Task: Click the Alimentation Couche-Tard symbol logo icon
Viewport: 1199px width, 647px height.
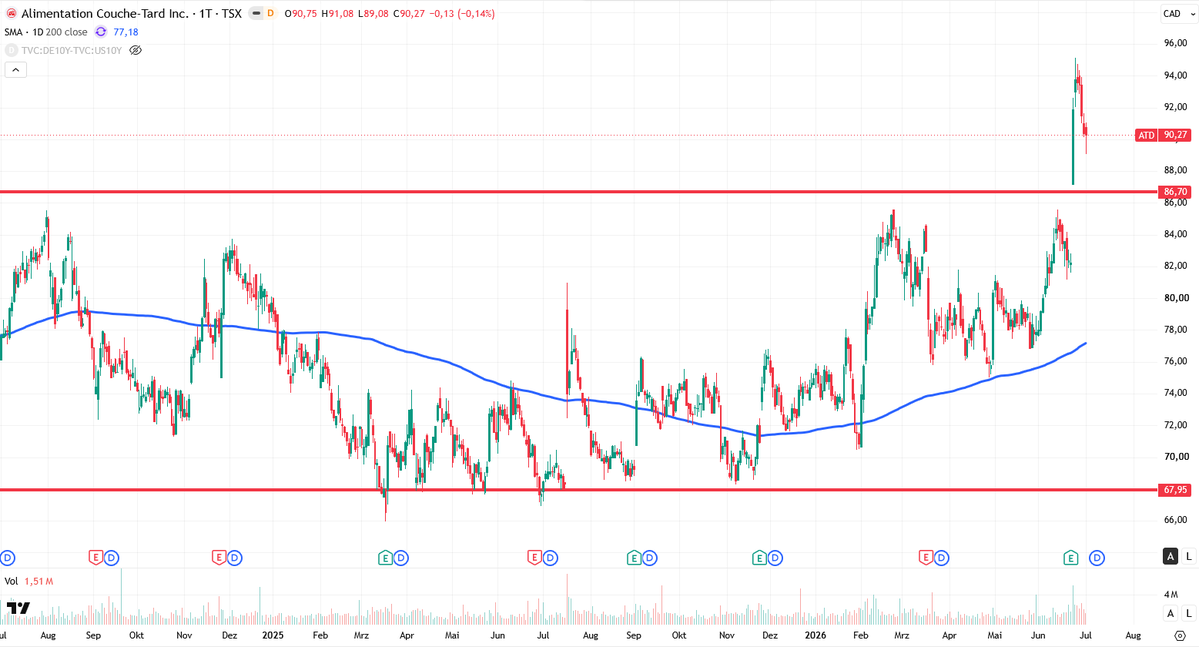Action: [x=11, y=14]
